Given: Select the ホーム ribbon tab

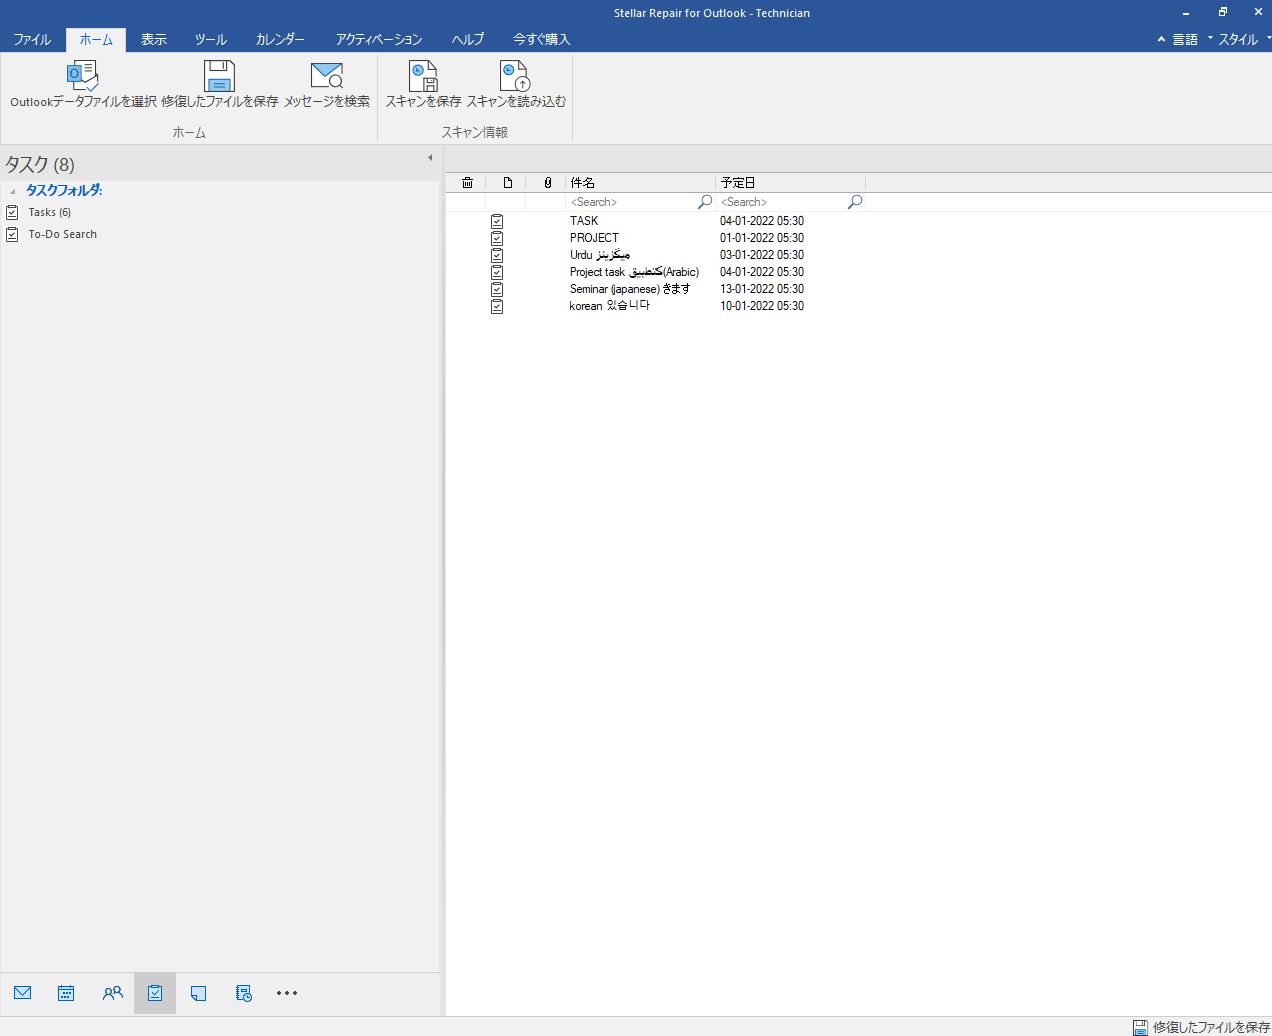Looking at the screenshot, I should [96, 39].
